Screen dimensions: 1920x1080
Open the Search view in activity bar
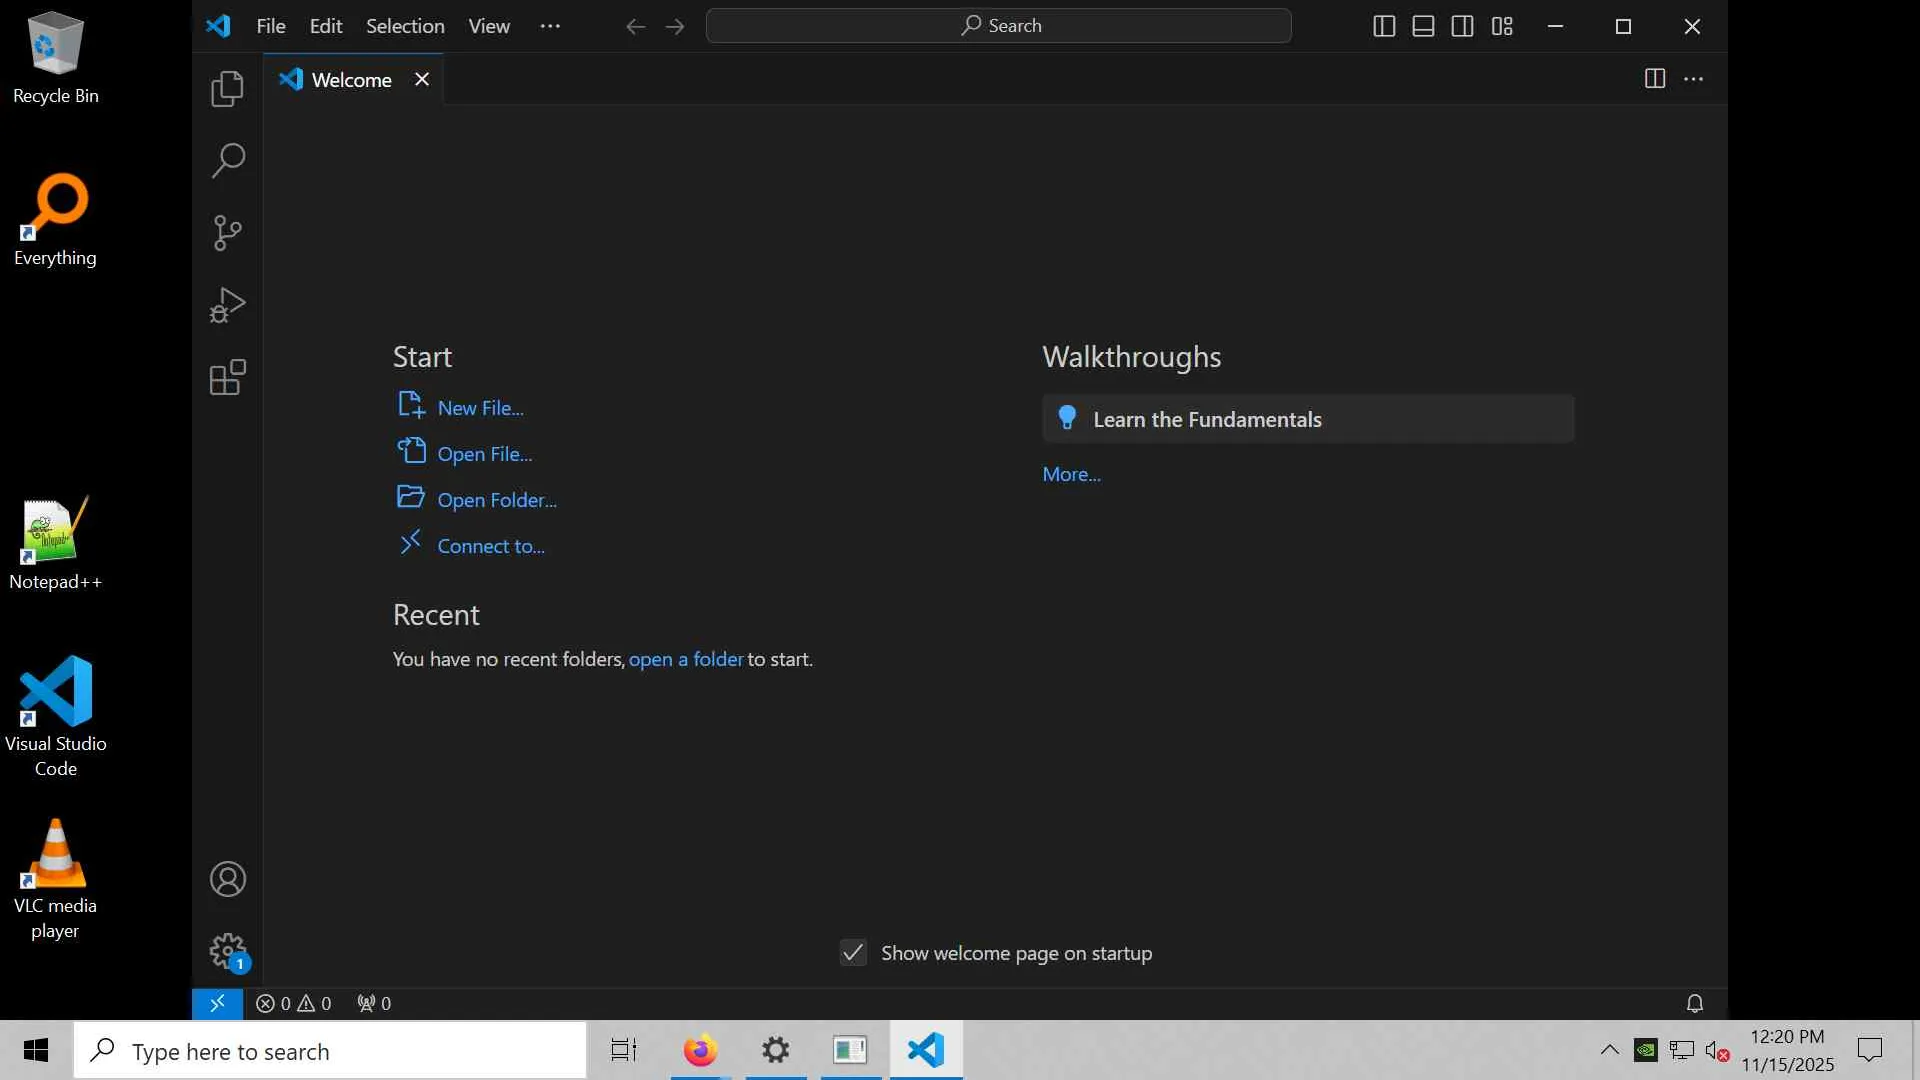pos(227,160)
